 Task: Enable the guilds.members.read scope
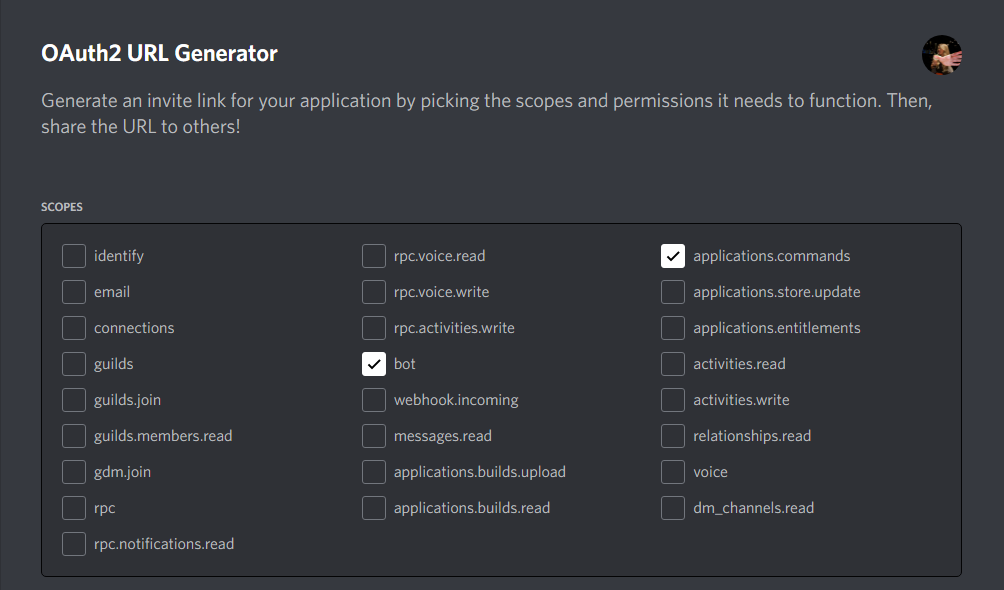73,436
